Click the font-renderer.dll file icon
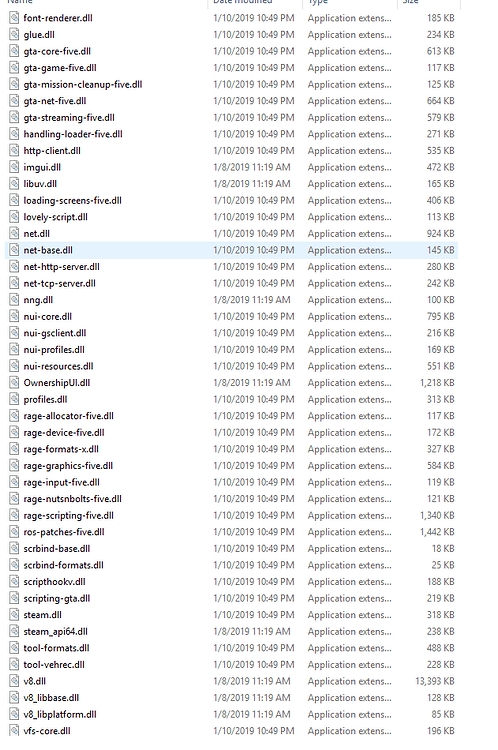 [x=14, y=18]
